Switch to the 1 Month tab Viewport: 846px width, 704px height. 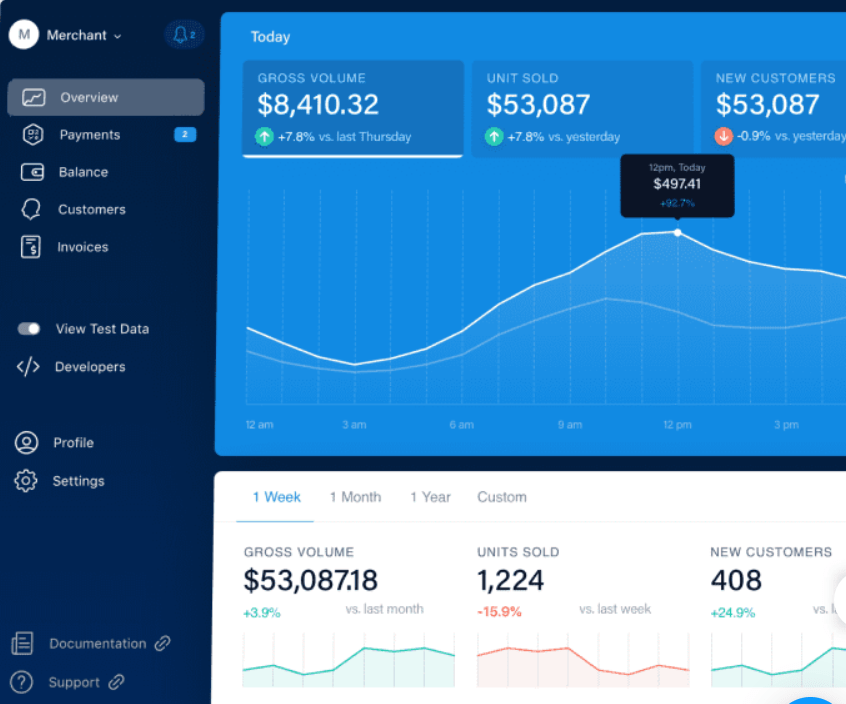(355, 497)
